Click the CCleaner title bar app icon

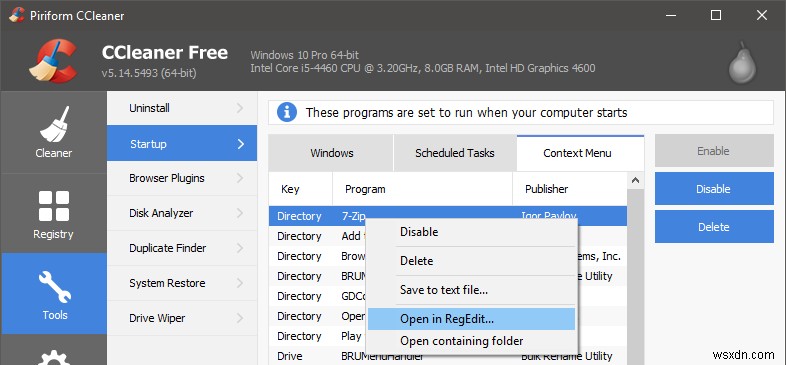(16, 16)
